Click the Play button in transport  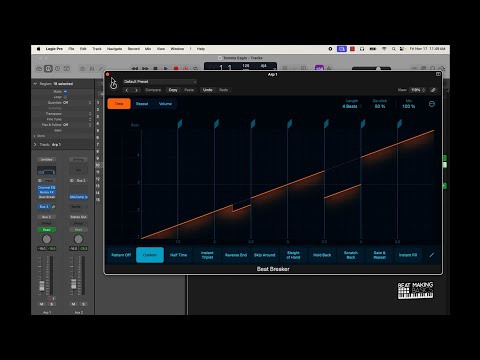[165, 68]
